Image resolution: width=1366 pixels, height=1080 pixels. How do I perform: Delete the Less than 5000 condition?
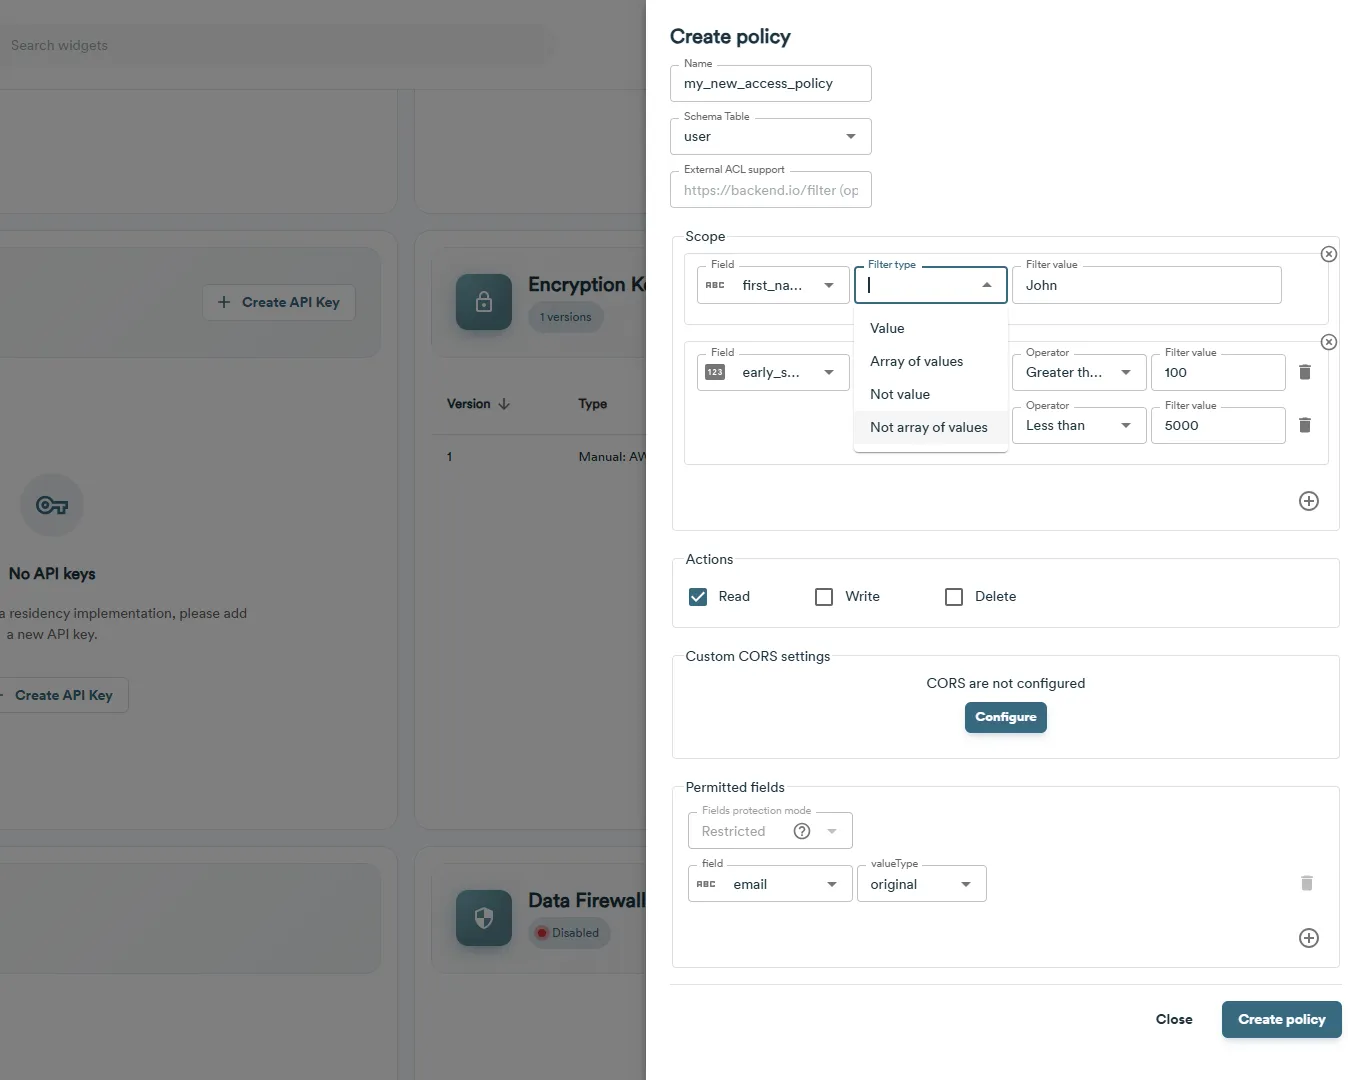1304,425
